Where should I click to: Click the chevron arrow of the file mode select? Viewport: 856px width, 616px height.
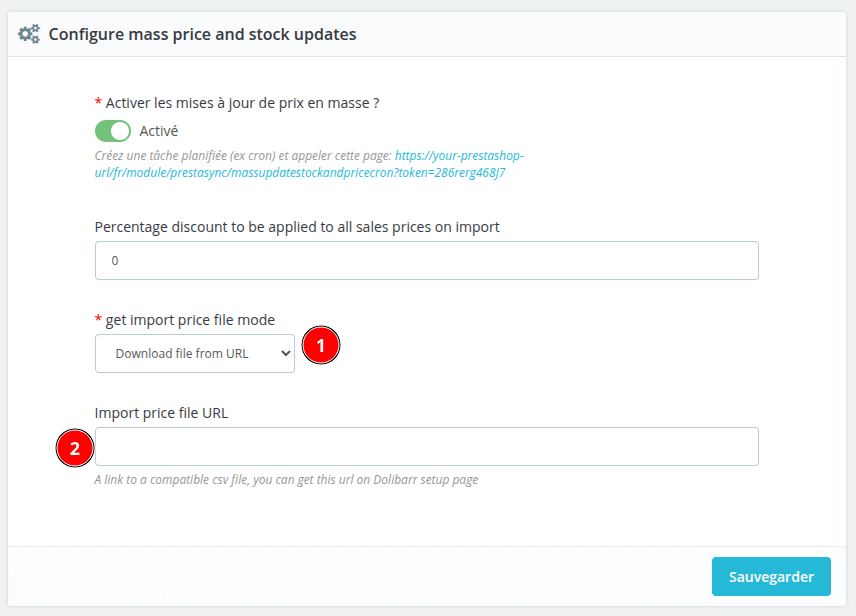coord(285,353)
